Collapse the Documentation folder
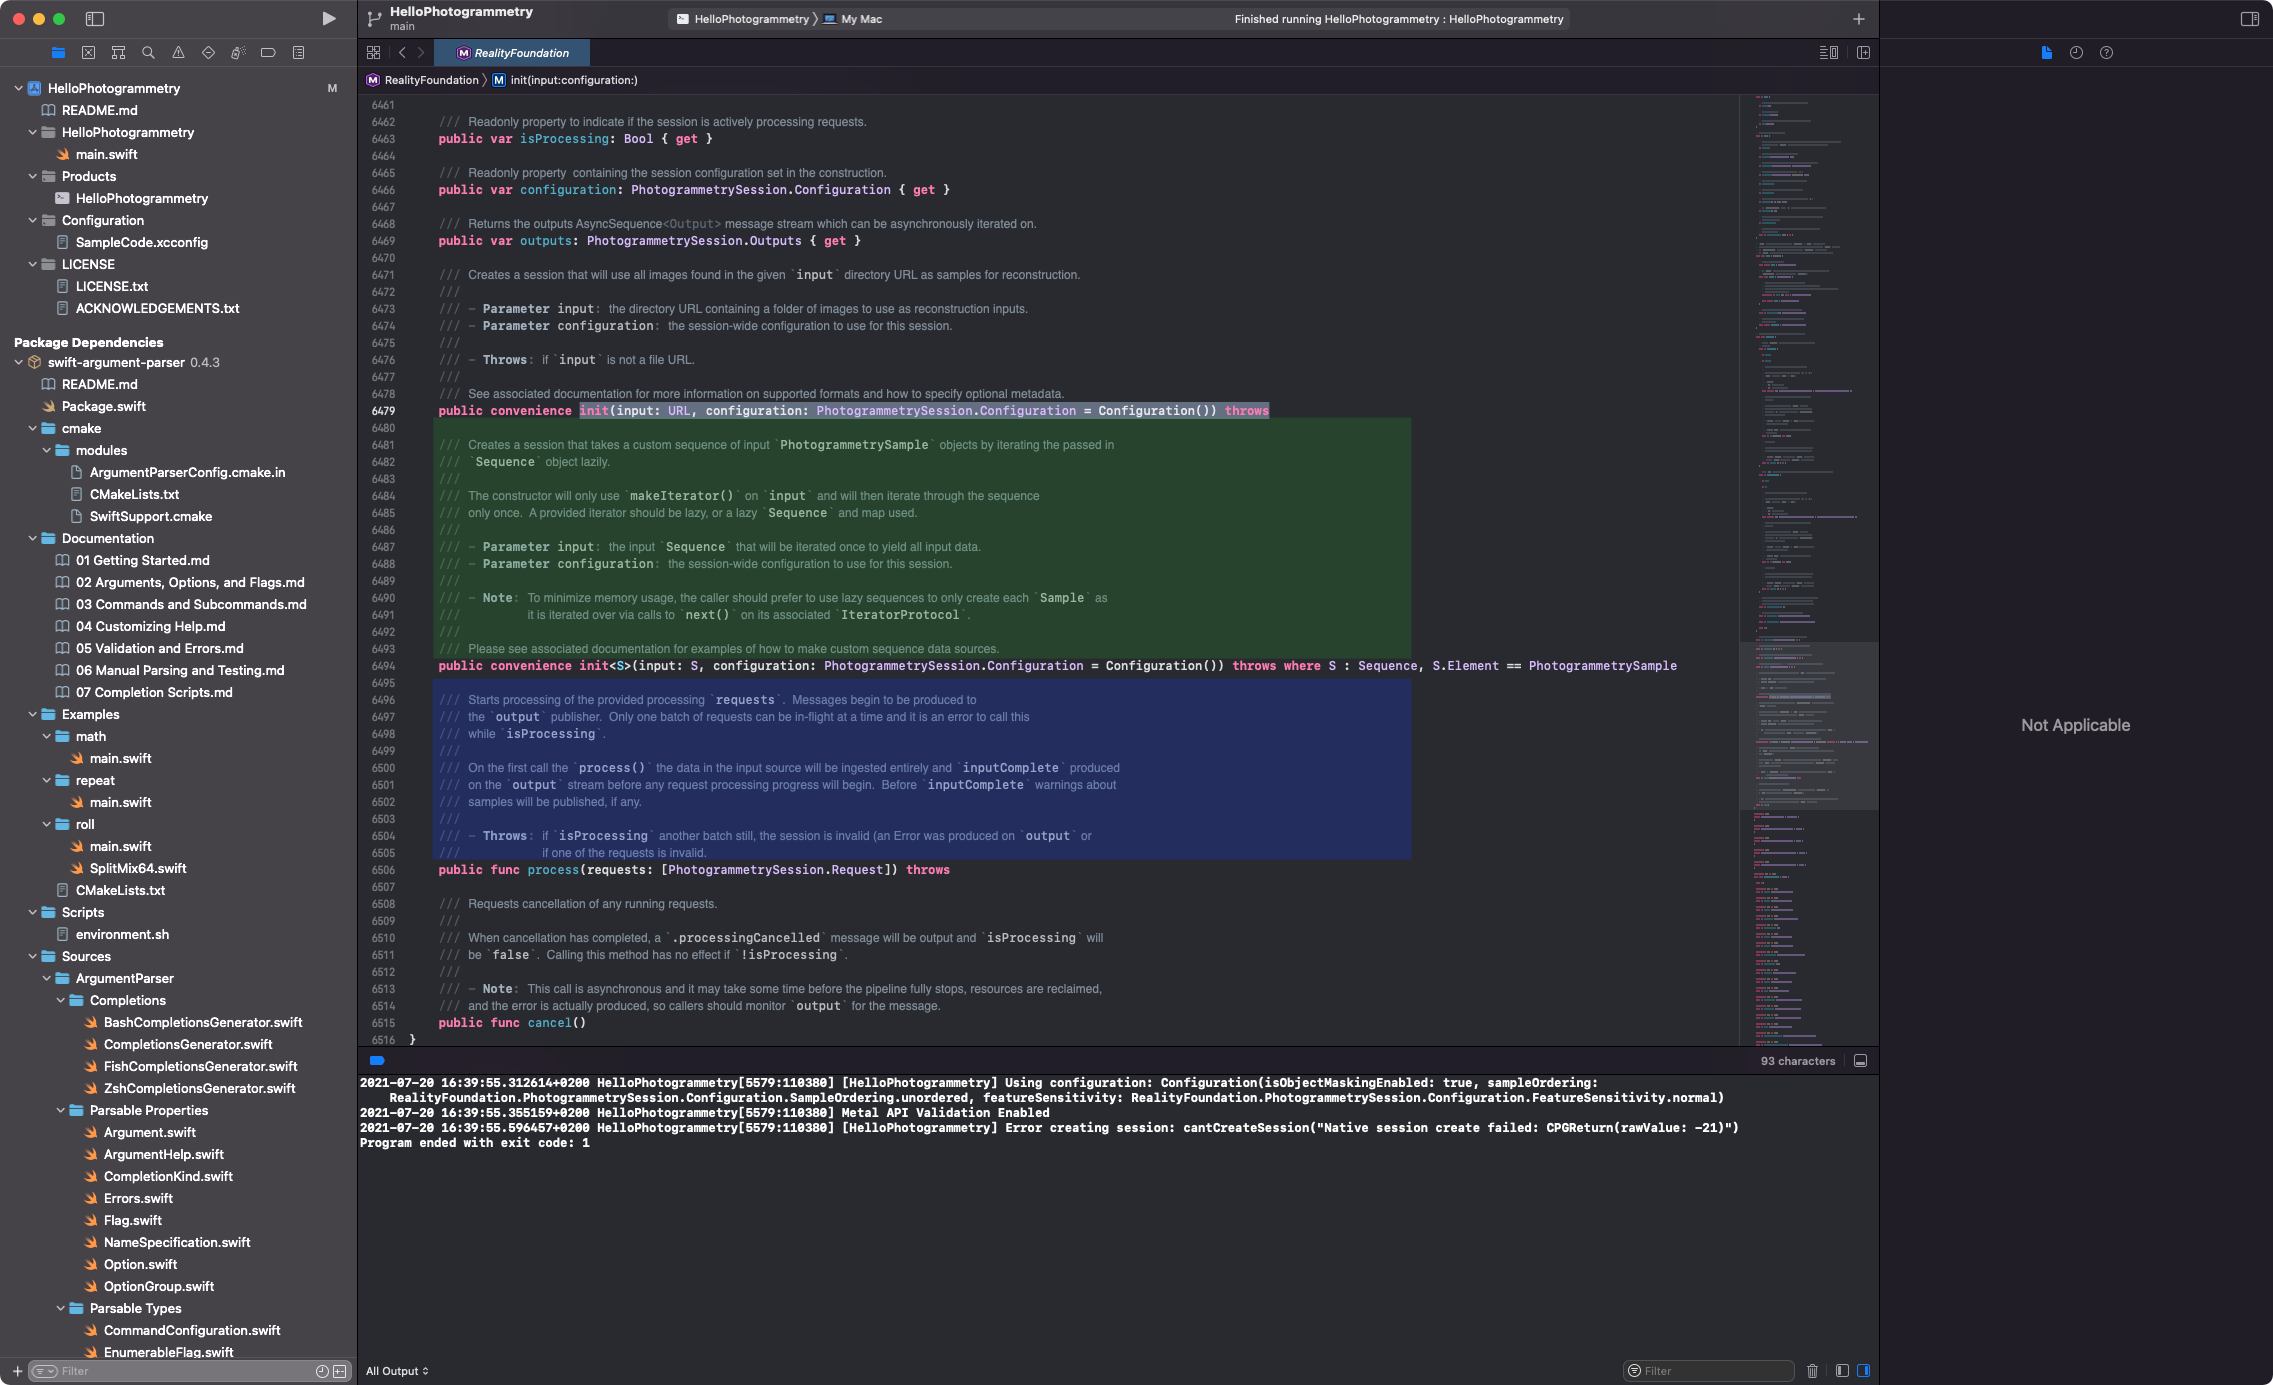2273x1385 pixels. tap(33, 538)
